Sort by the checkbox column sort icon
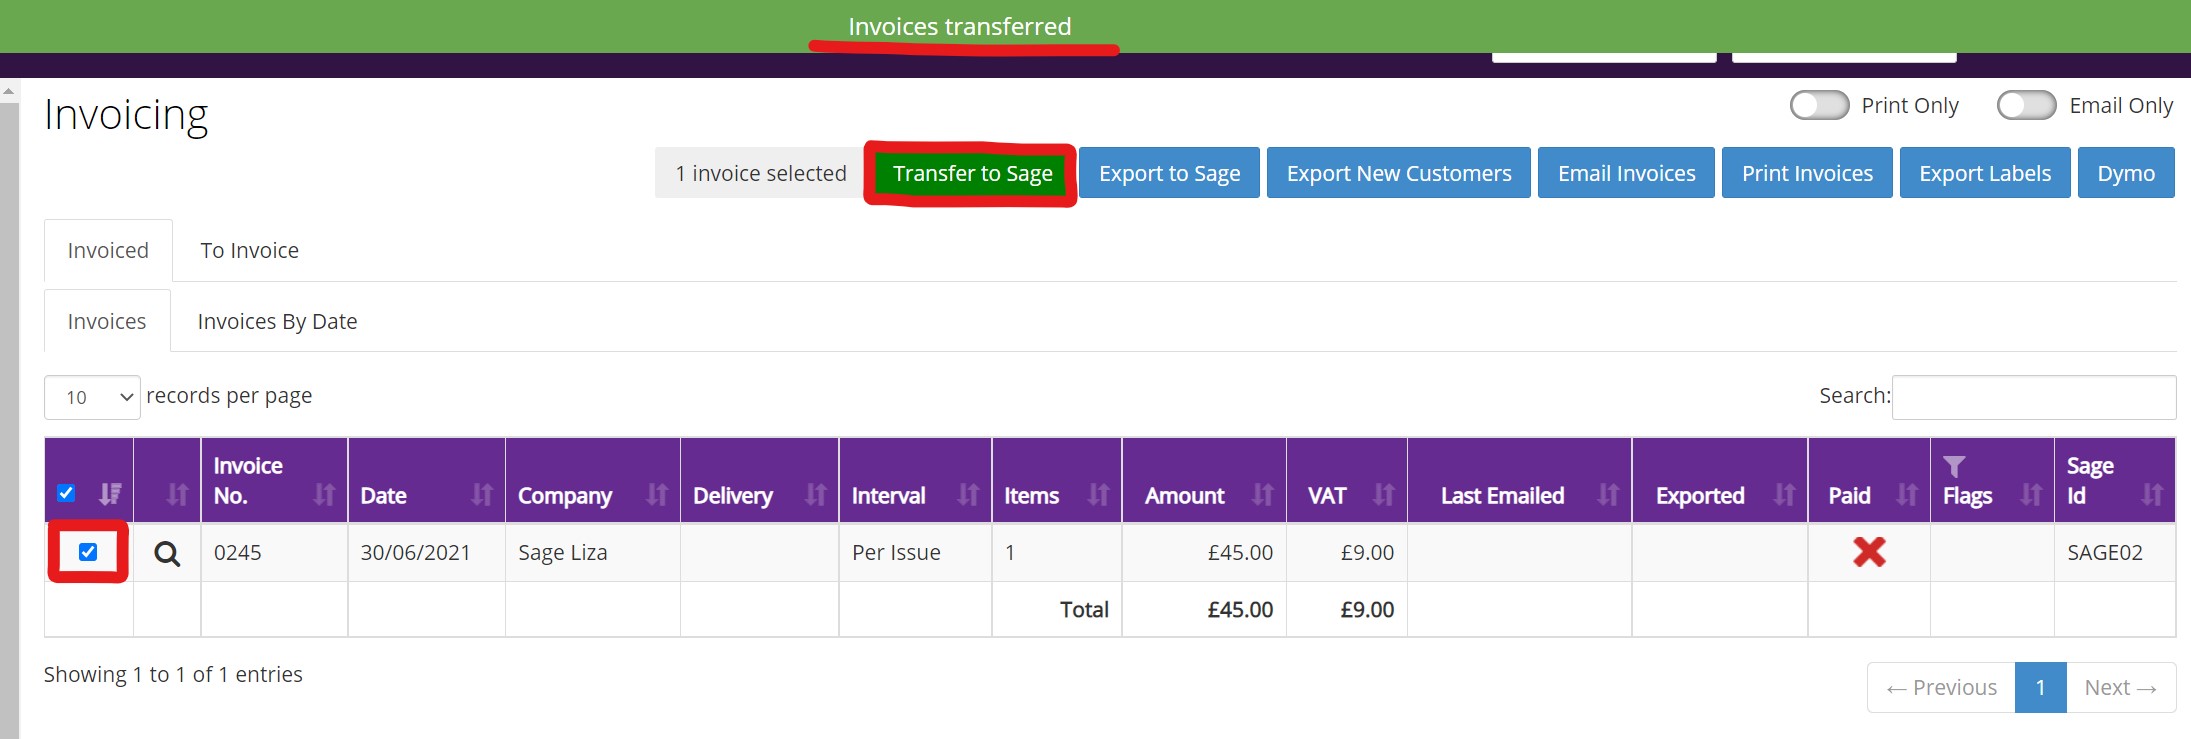Image resolution: width=2191 pixels, height=739 pixels. 110,494
